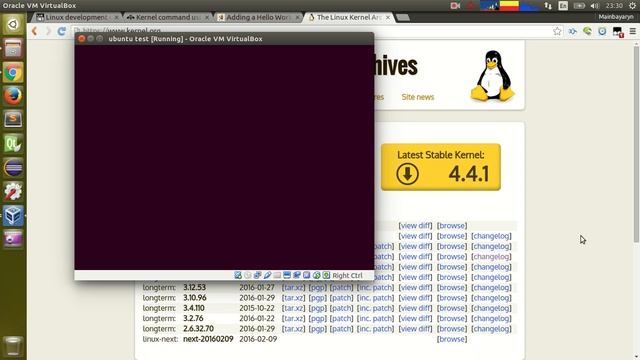Open Eclipse from the launcher
Image resolution: width=640 pixels, height=360 pixels.
coord(13,168)
